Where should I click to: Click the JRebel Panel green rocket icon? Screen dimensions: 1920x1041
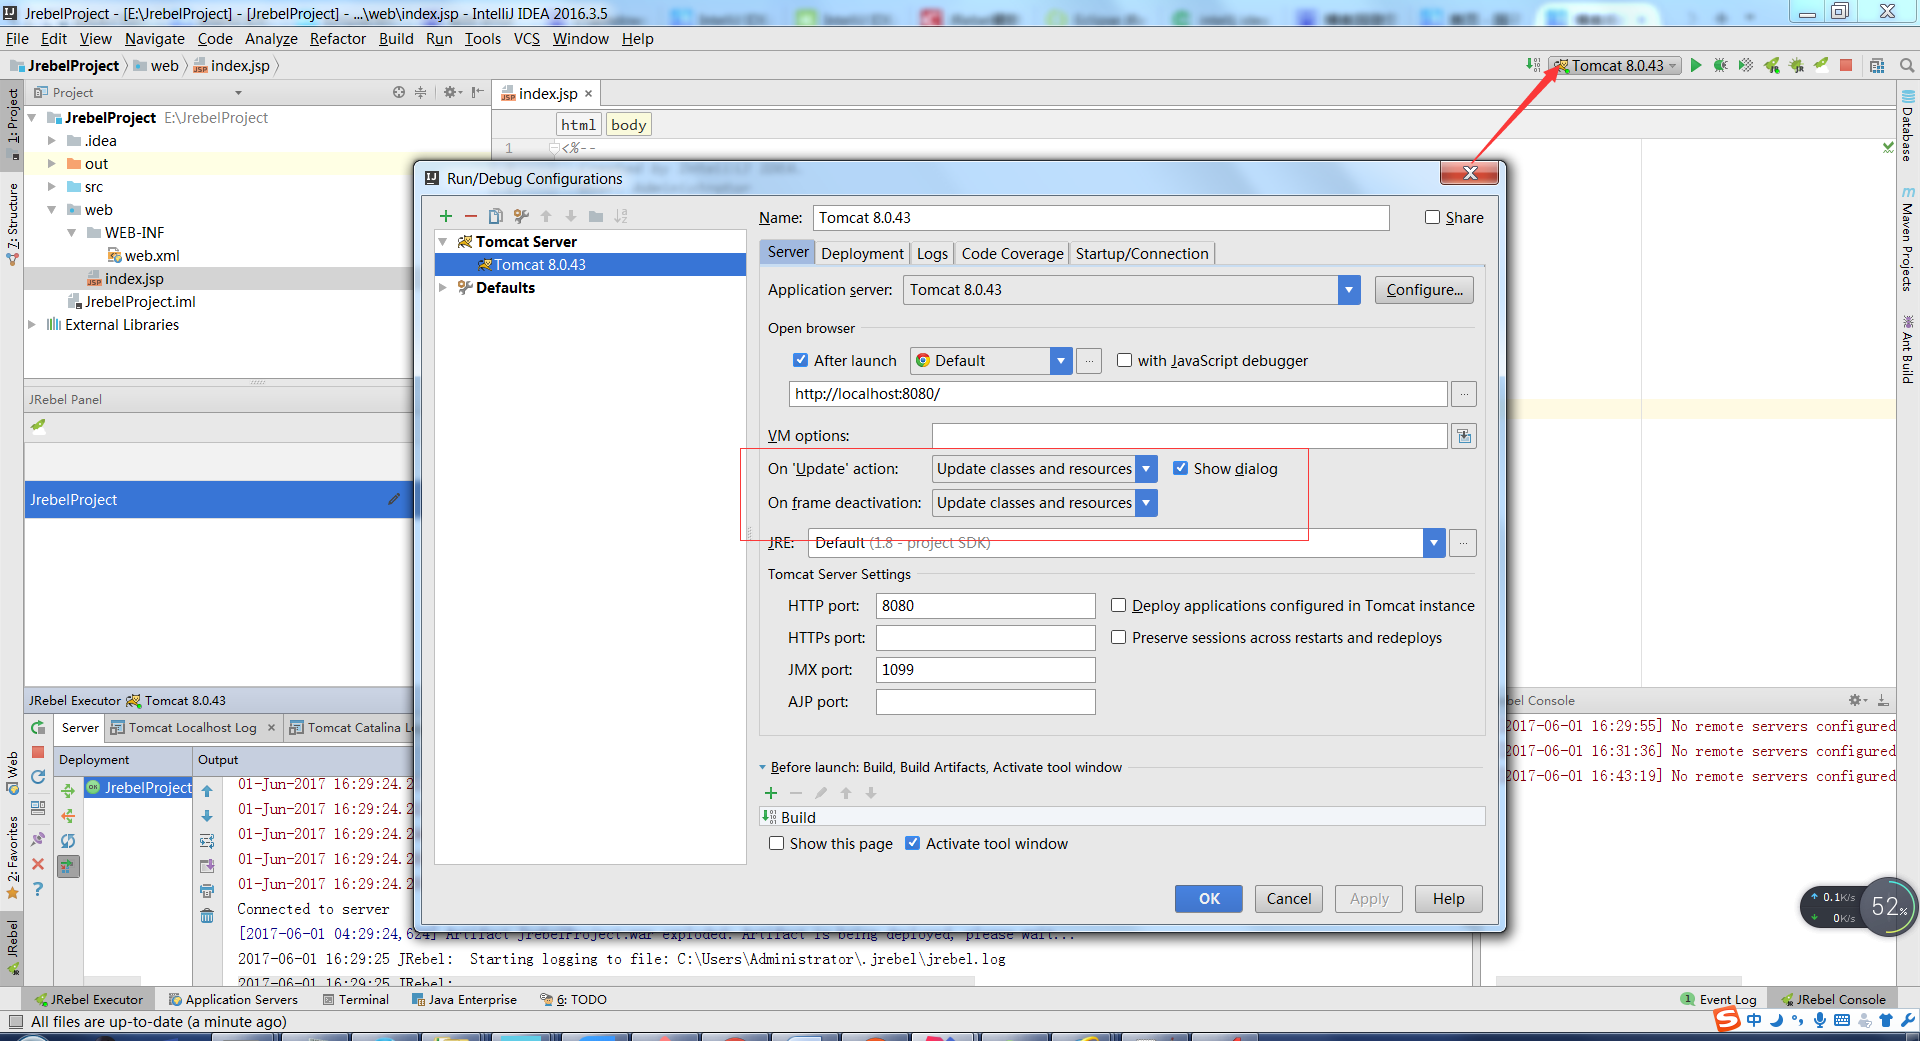pos(38,426)
